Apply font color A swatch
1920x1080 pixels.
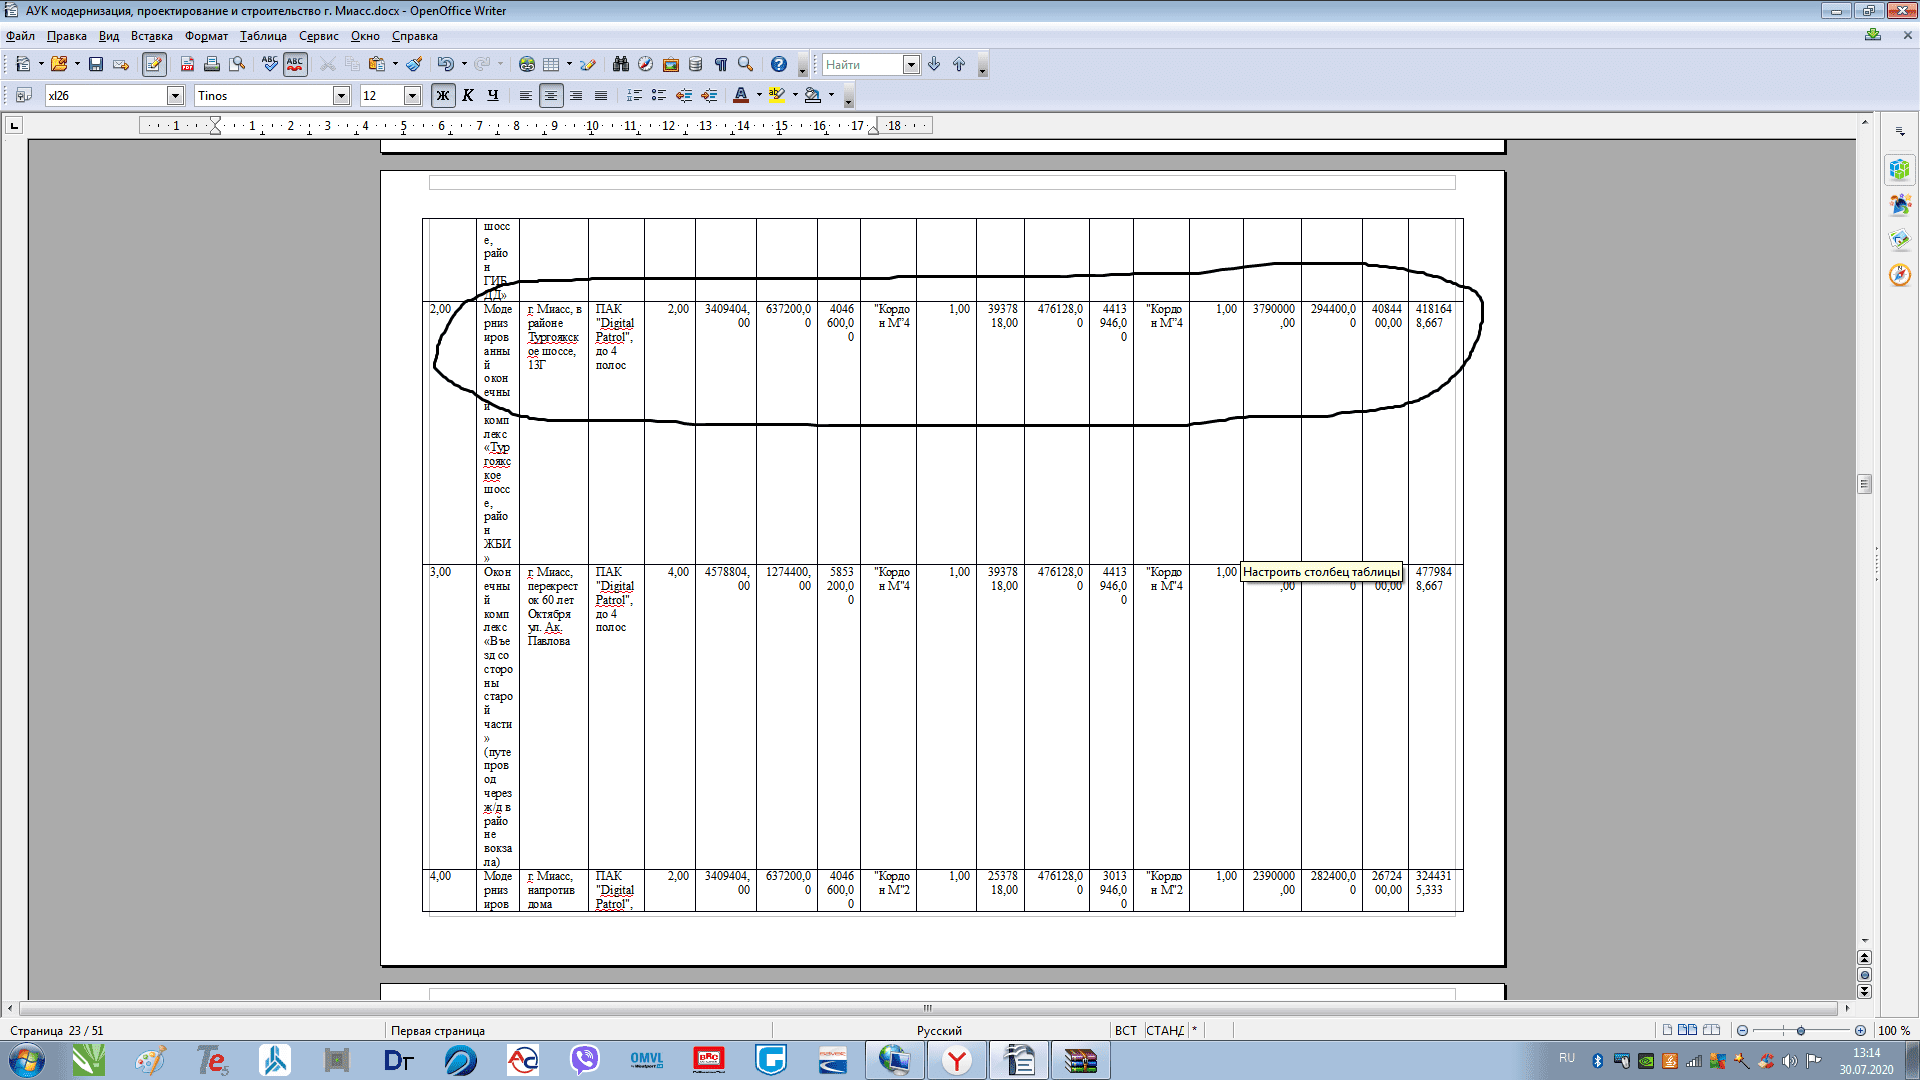click(x=741, y=95)
